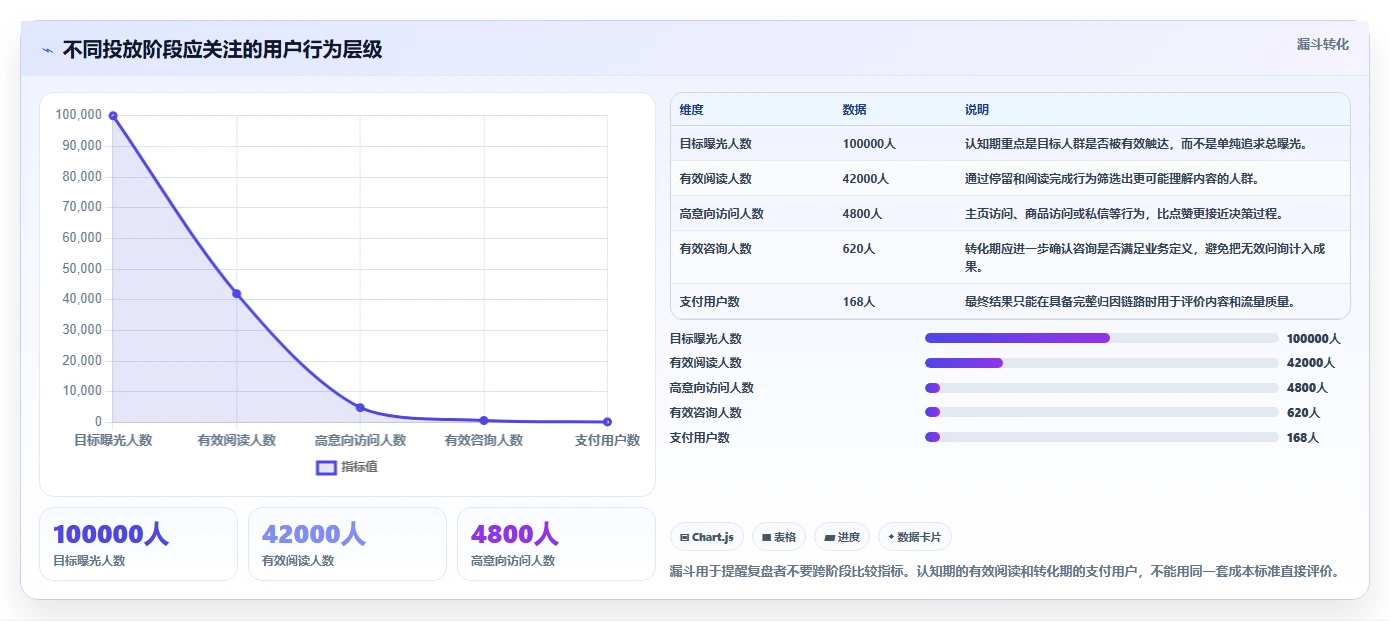Screen dimensions: 1390x621
Task: Click the 42000人 data card
Action: tap(347, 544)
